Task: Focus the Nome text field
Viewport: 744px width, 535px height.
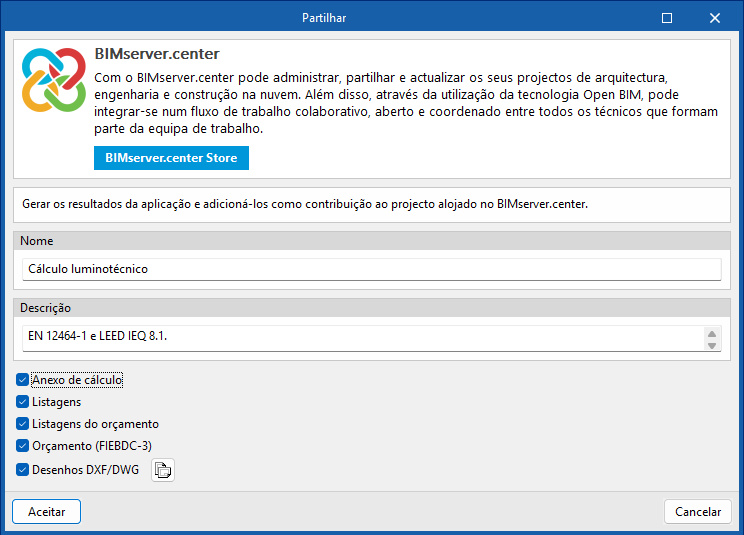Action: [370, 269]
